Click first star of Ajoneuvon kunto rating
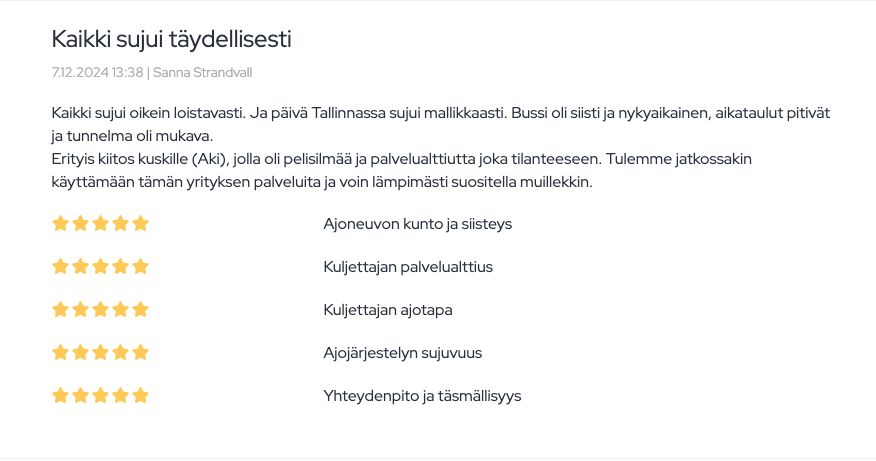The width and height of the screenshot is (876, 461). (60, 223)
